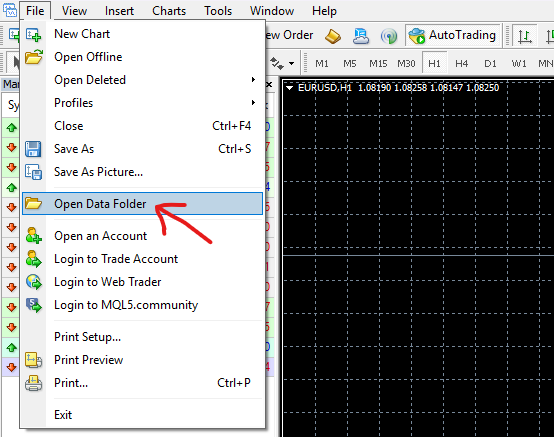This screenshot has height=437, width=554.
Task: Open the View menu
Action: 74,11
